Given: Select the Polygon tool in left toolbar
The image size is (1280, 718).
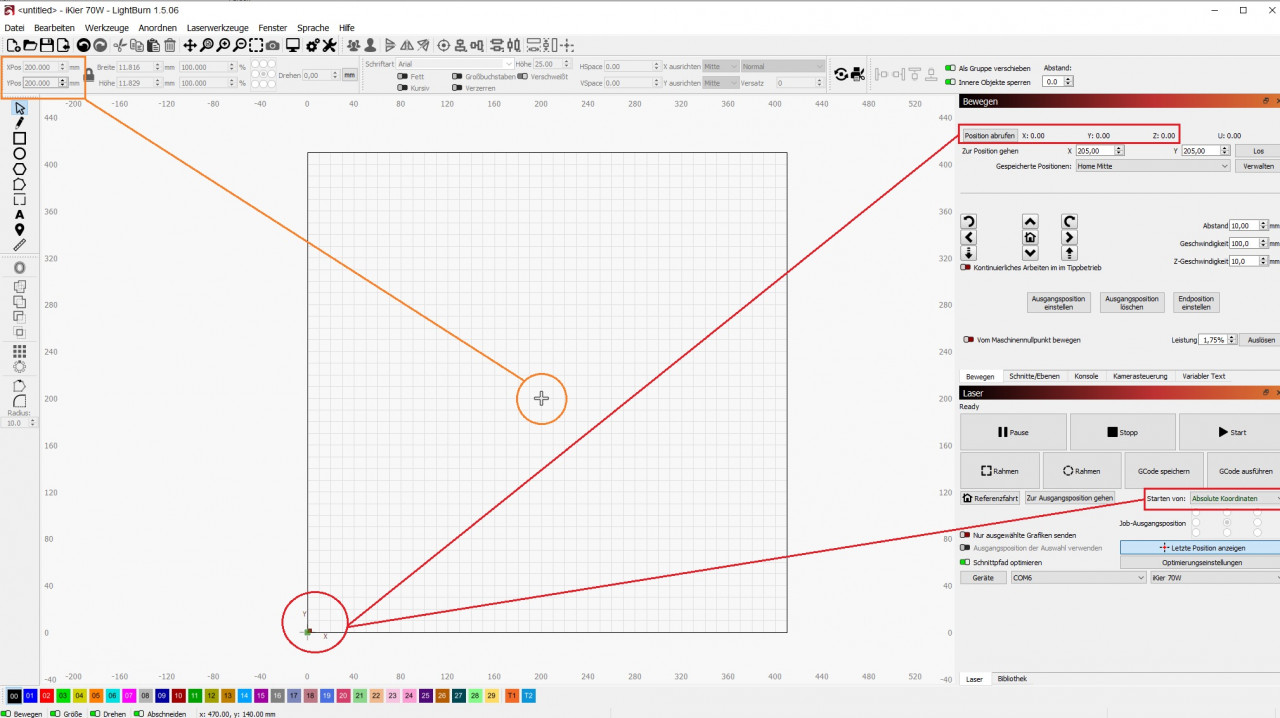Looking at the screenshot, I should 19,169.
